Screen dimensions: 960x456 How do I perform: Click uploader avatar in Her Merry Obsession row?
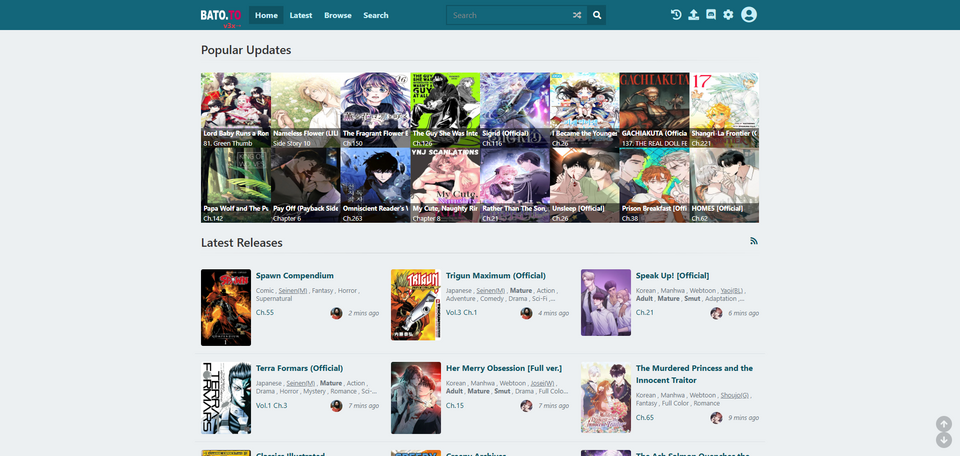pos(526,406)
